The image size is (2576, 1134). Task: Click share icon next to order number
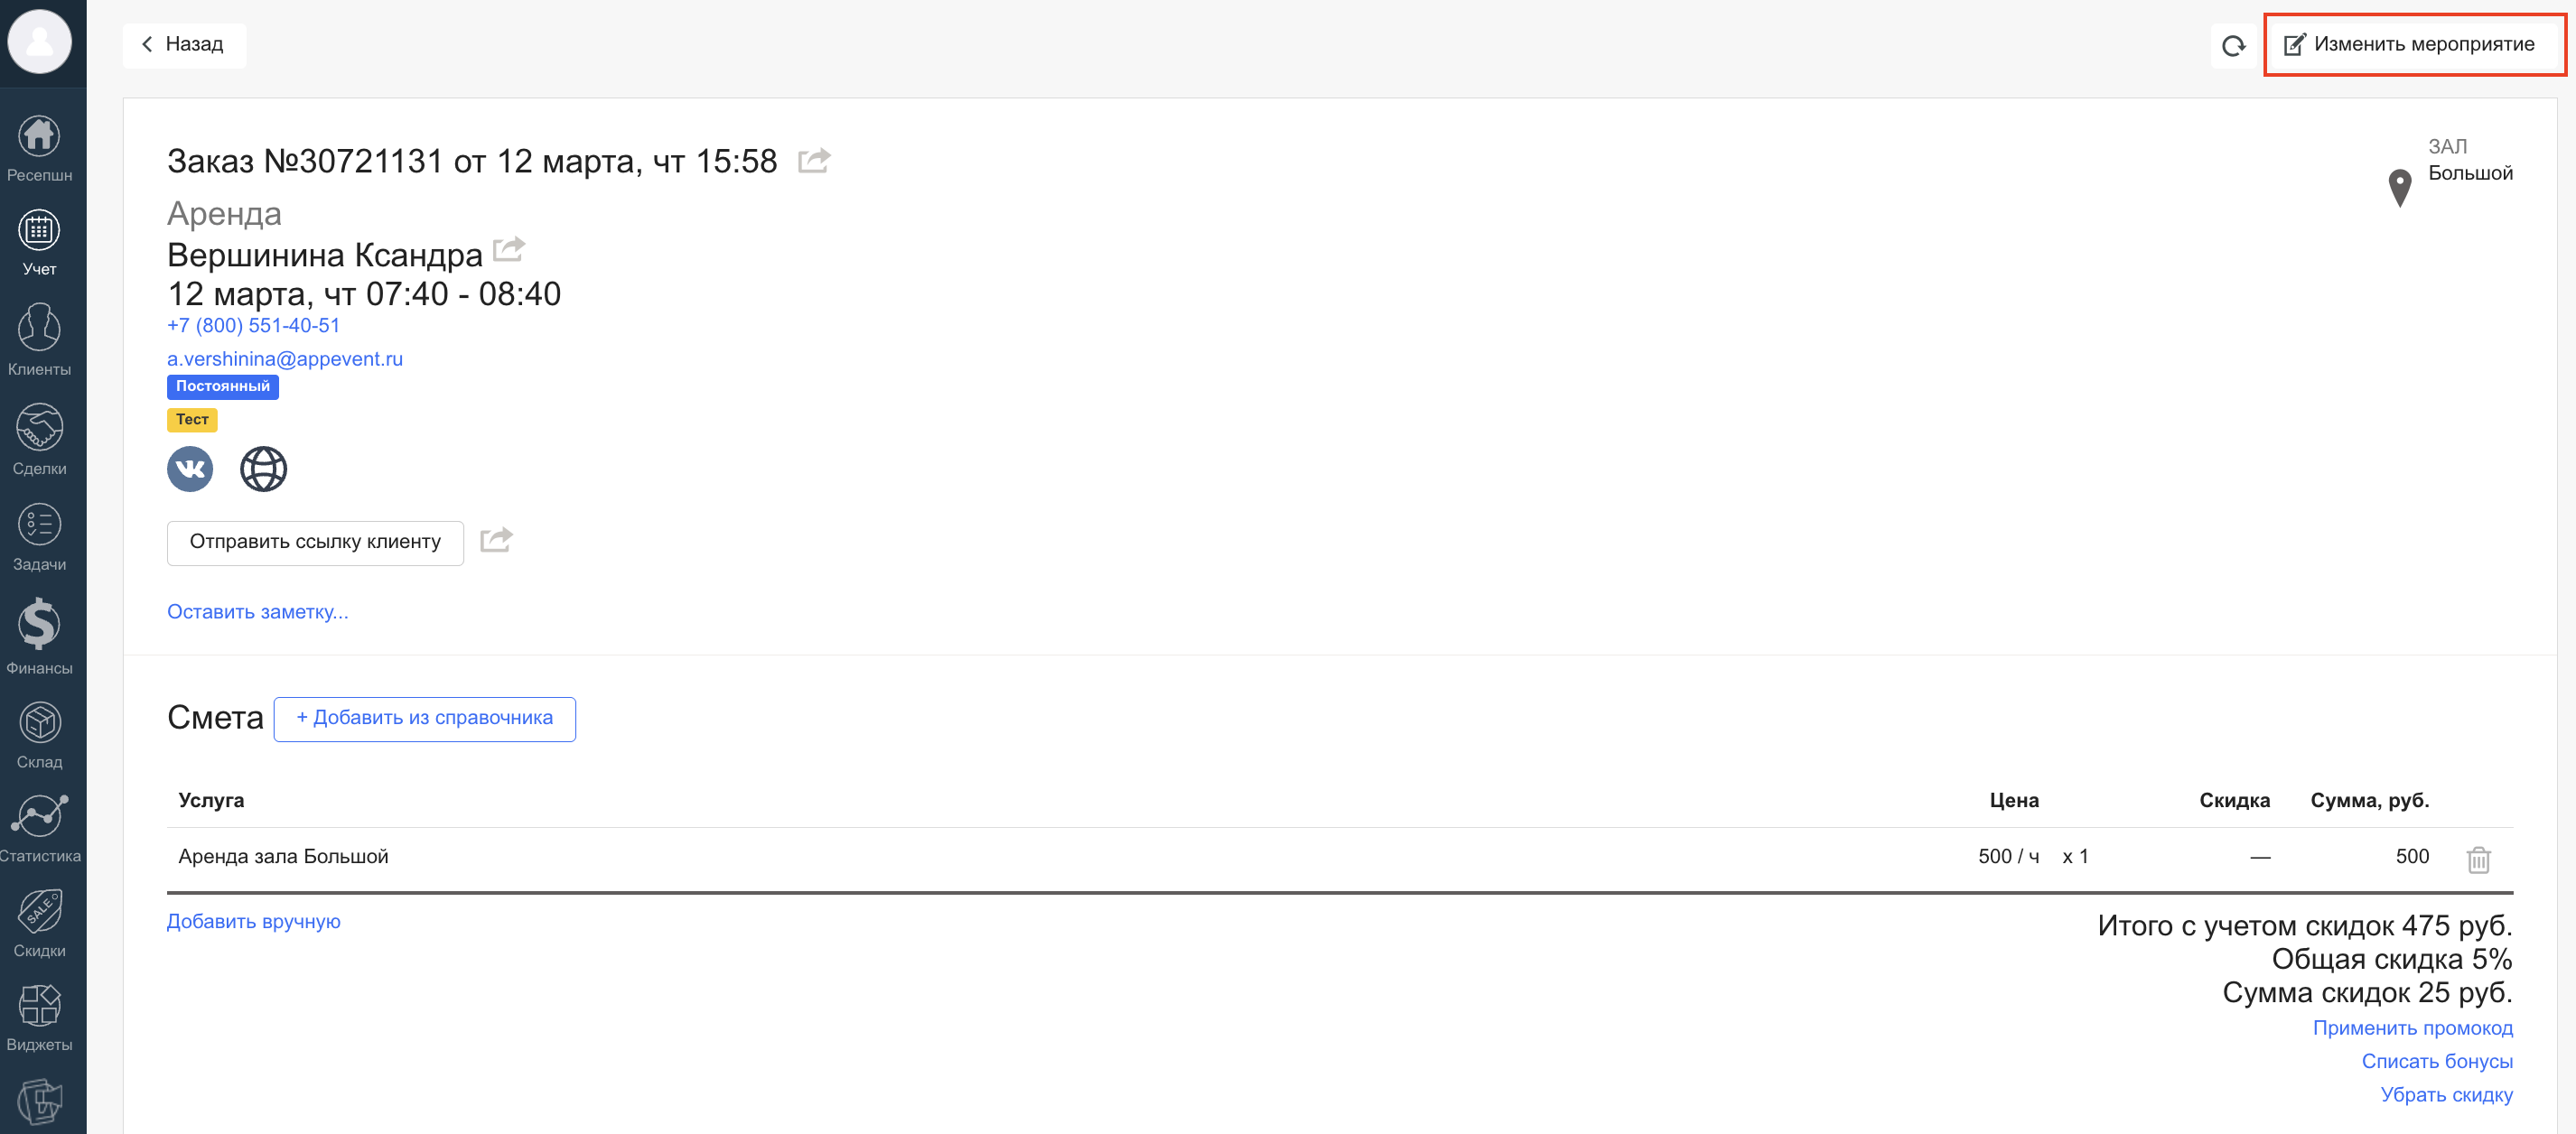coord(814,160)
